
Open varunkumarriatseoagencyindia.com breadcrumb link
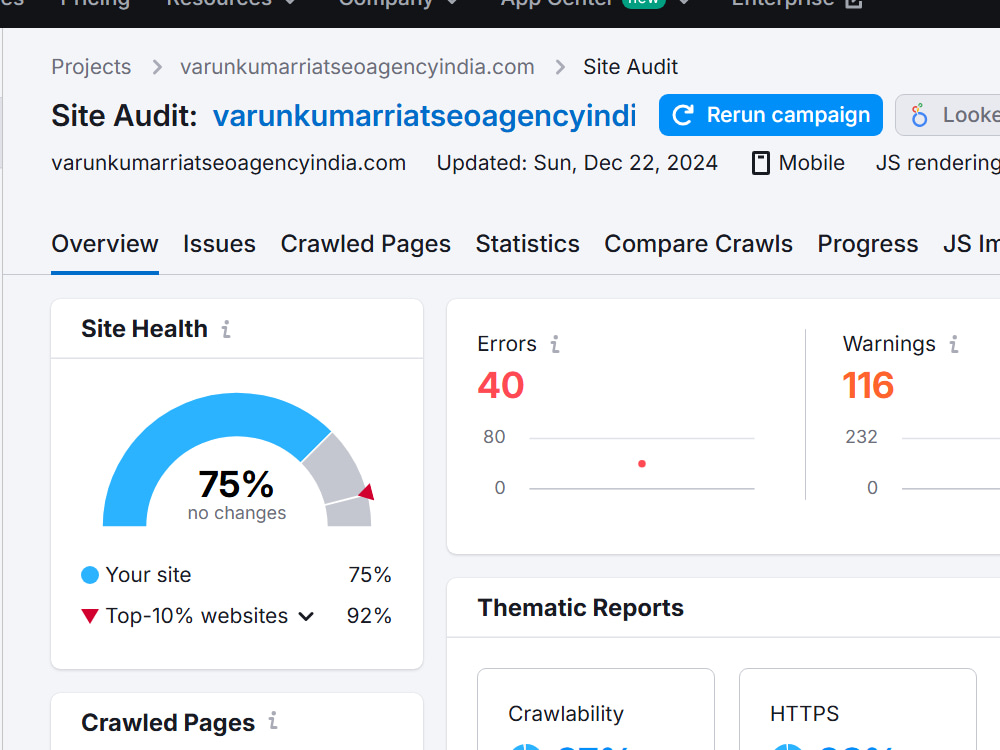pos(357,67)
